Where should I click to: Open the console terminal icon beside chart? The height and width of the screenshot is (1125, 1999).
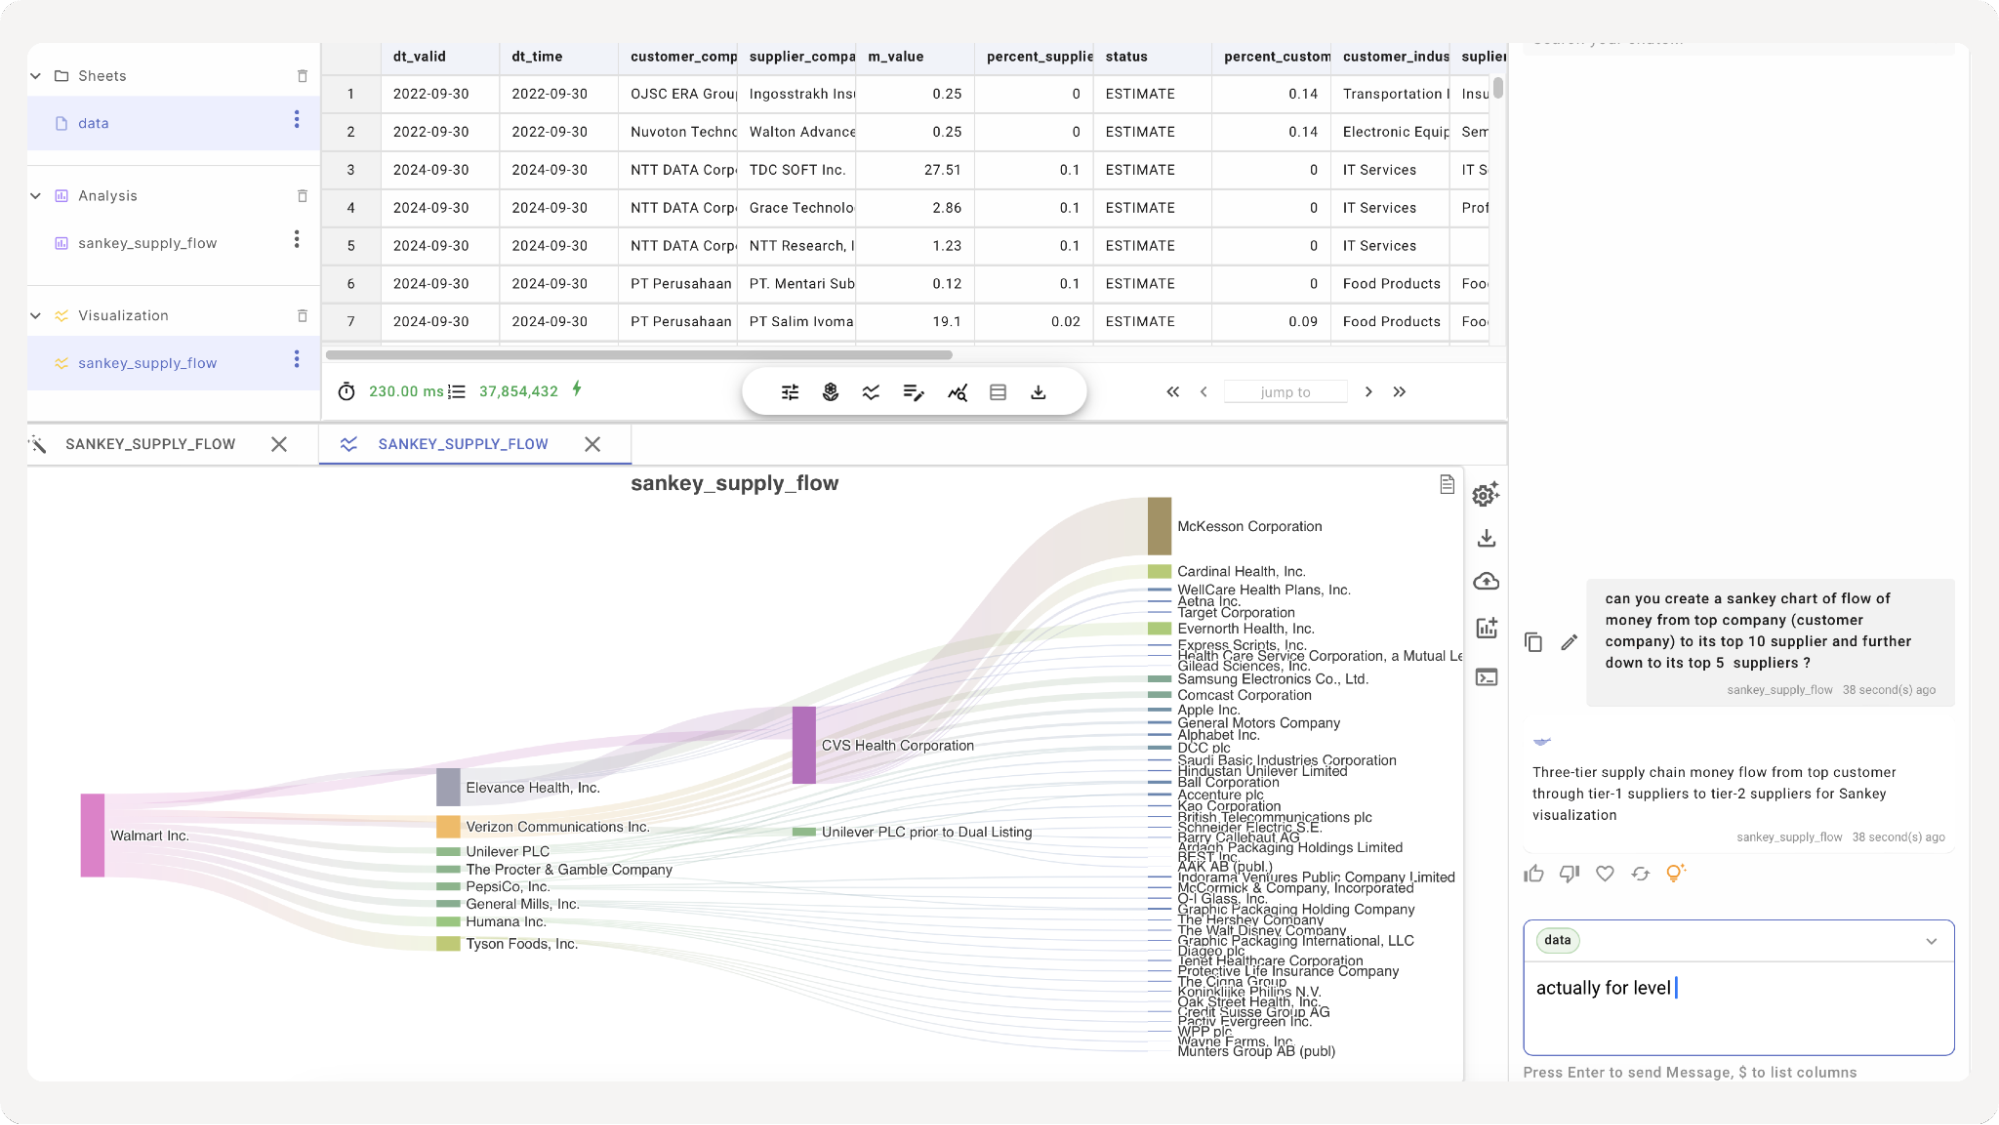(1487, 678)
